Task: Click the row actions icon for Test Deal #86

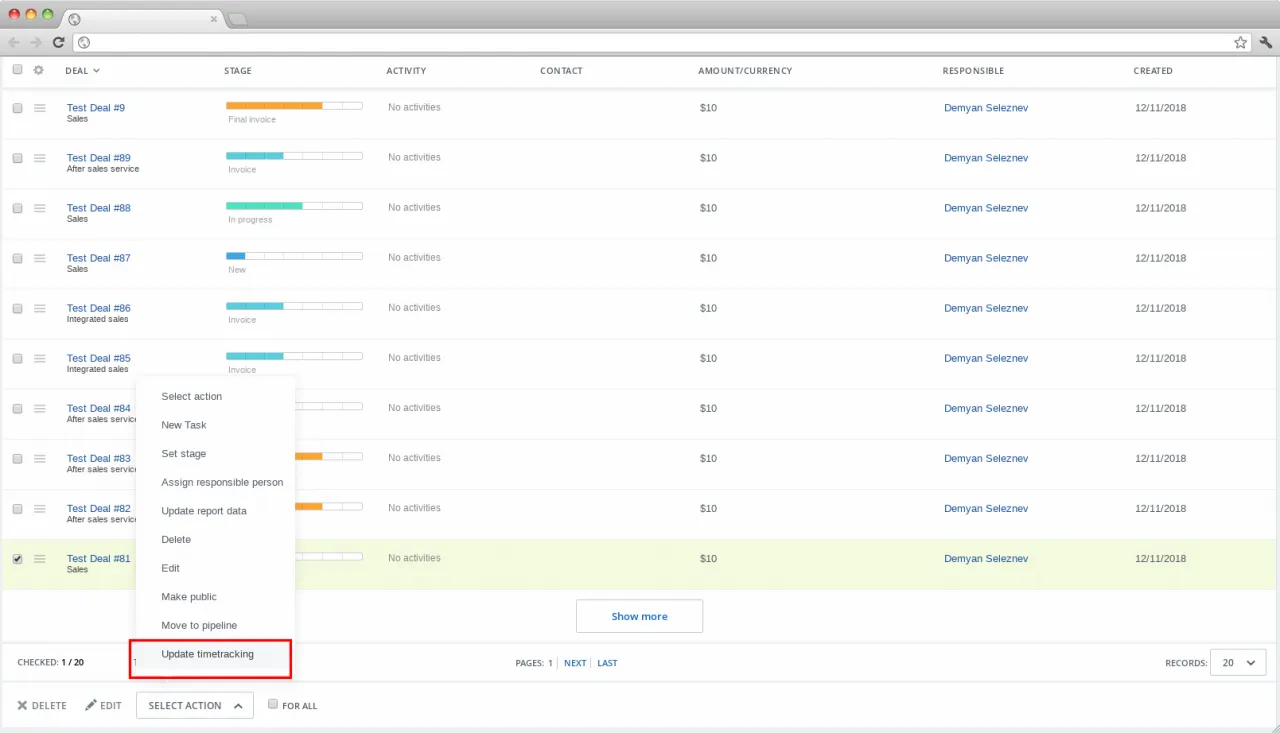Action: click(40, 308)
